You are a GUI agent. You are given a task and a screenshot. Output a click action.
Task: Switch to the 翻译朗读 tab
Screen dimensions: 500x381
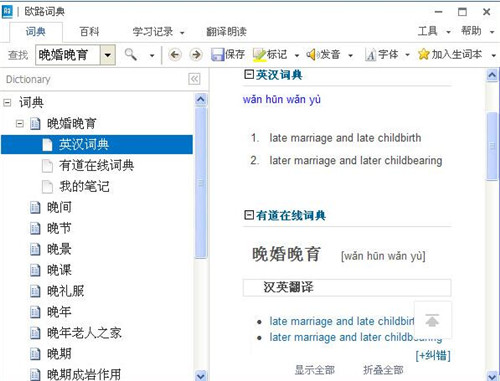[x=226, y=32]
